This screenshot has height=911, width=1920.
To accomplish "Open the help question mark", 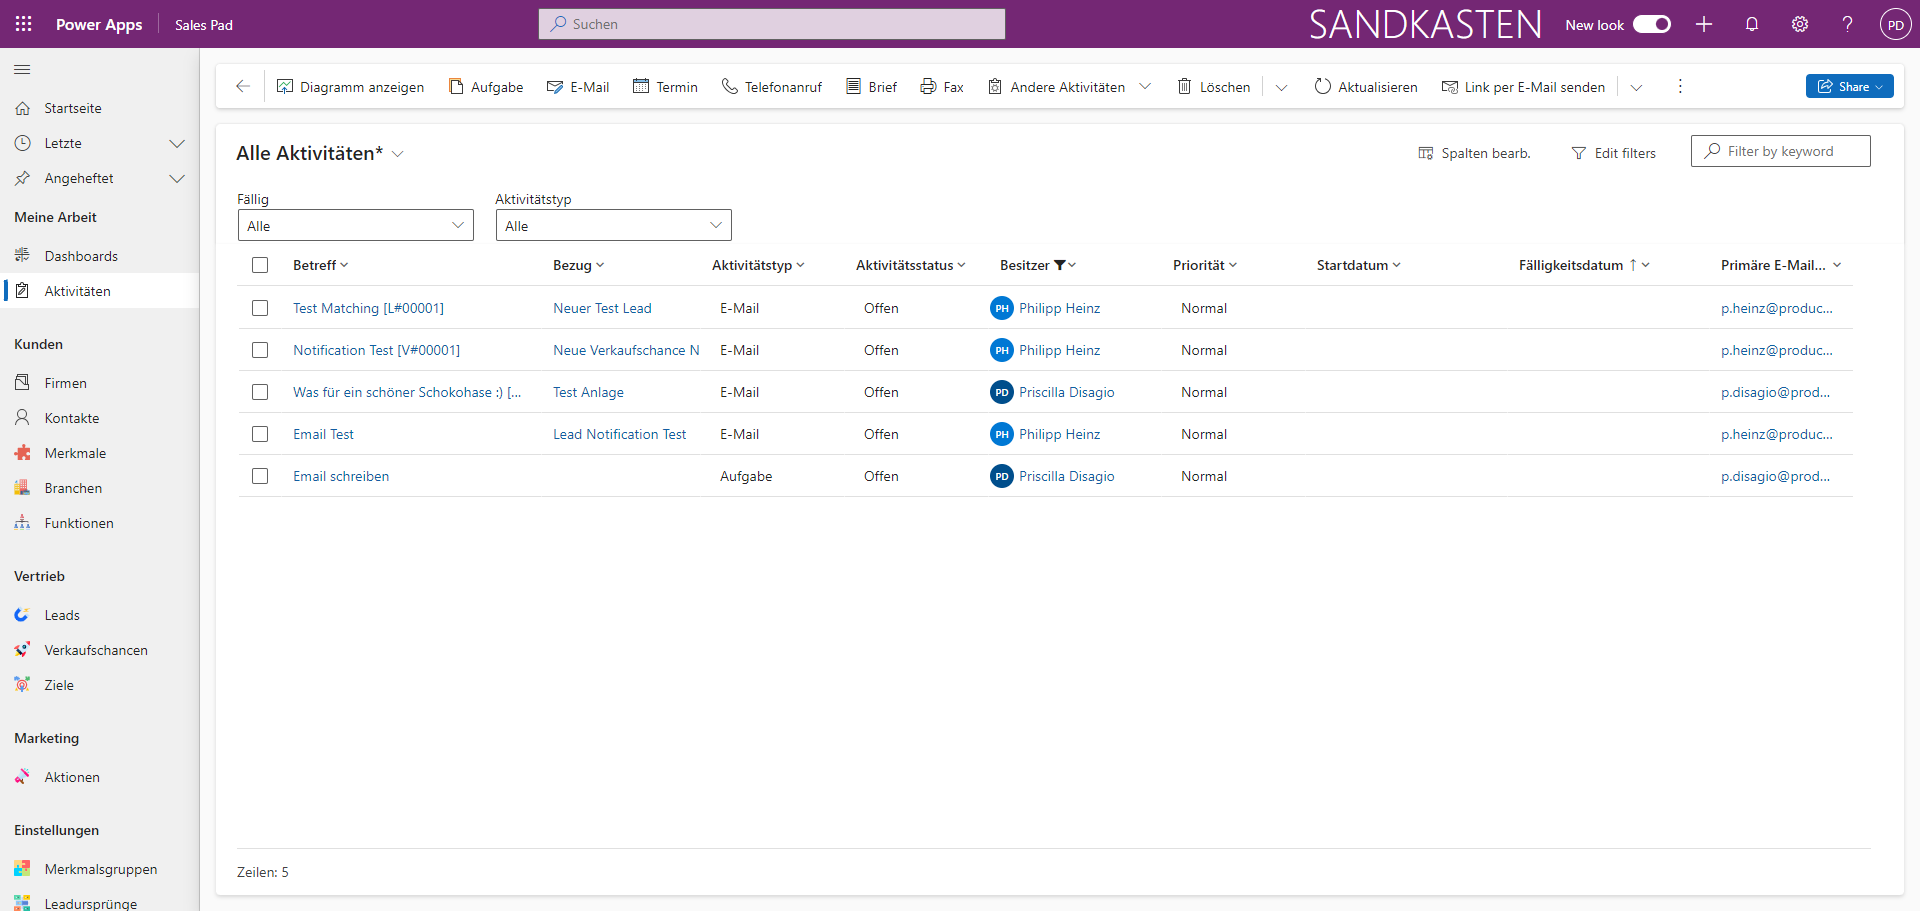I will tap(1847, 24).
